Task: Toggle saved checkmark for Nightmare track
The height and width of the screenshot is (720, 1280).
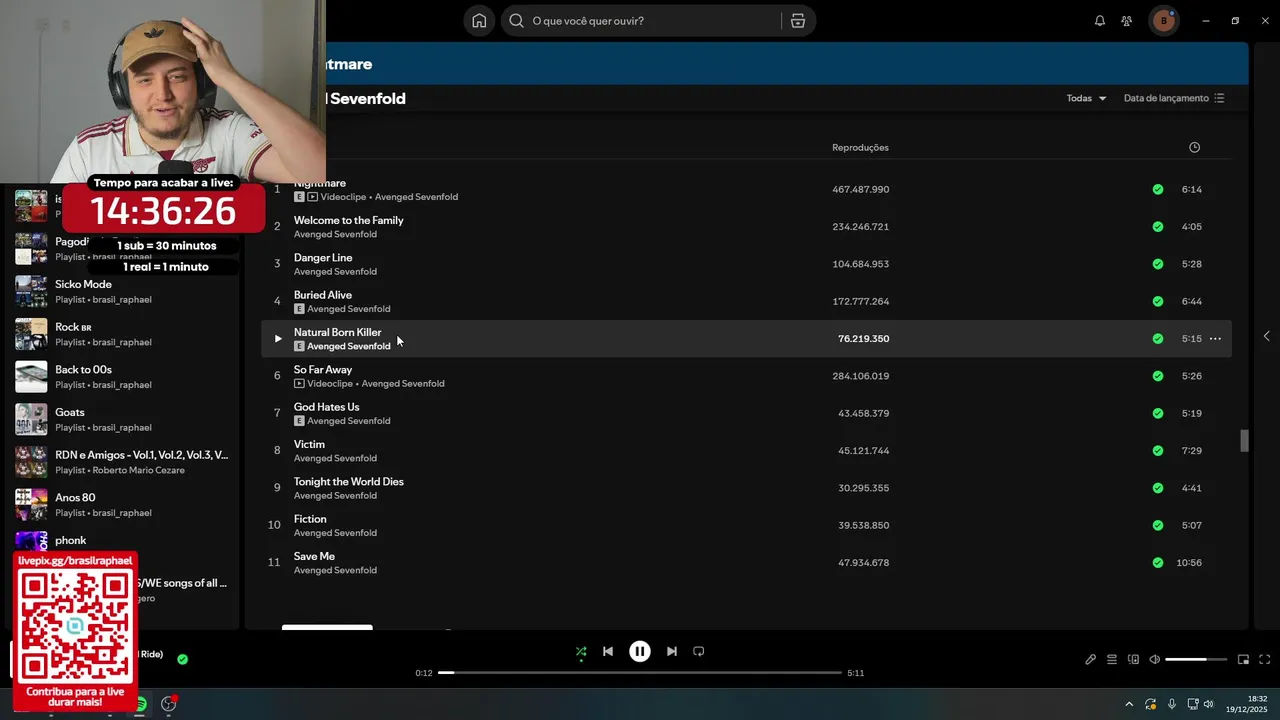Action: coord(1158,189)
